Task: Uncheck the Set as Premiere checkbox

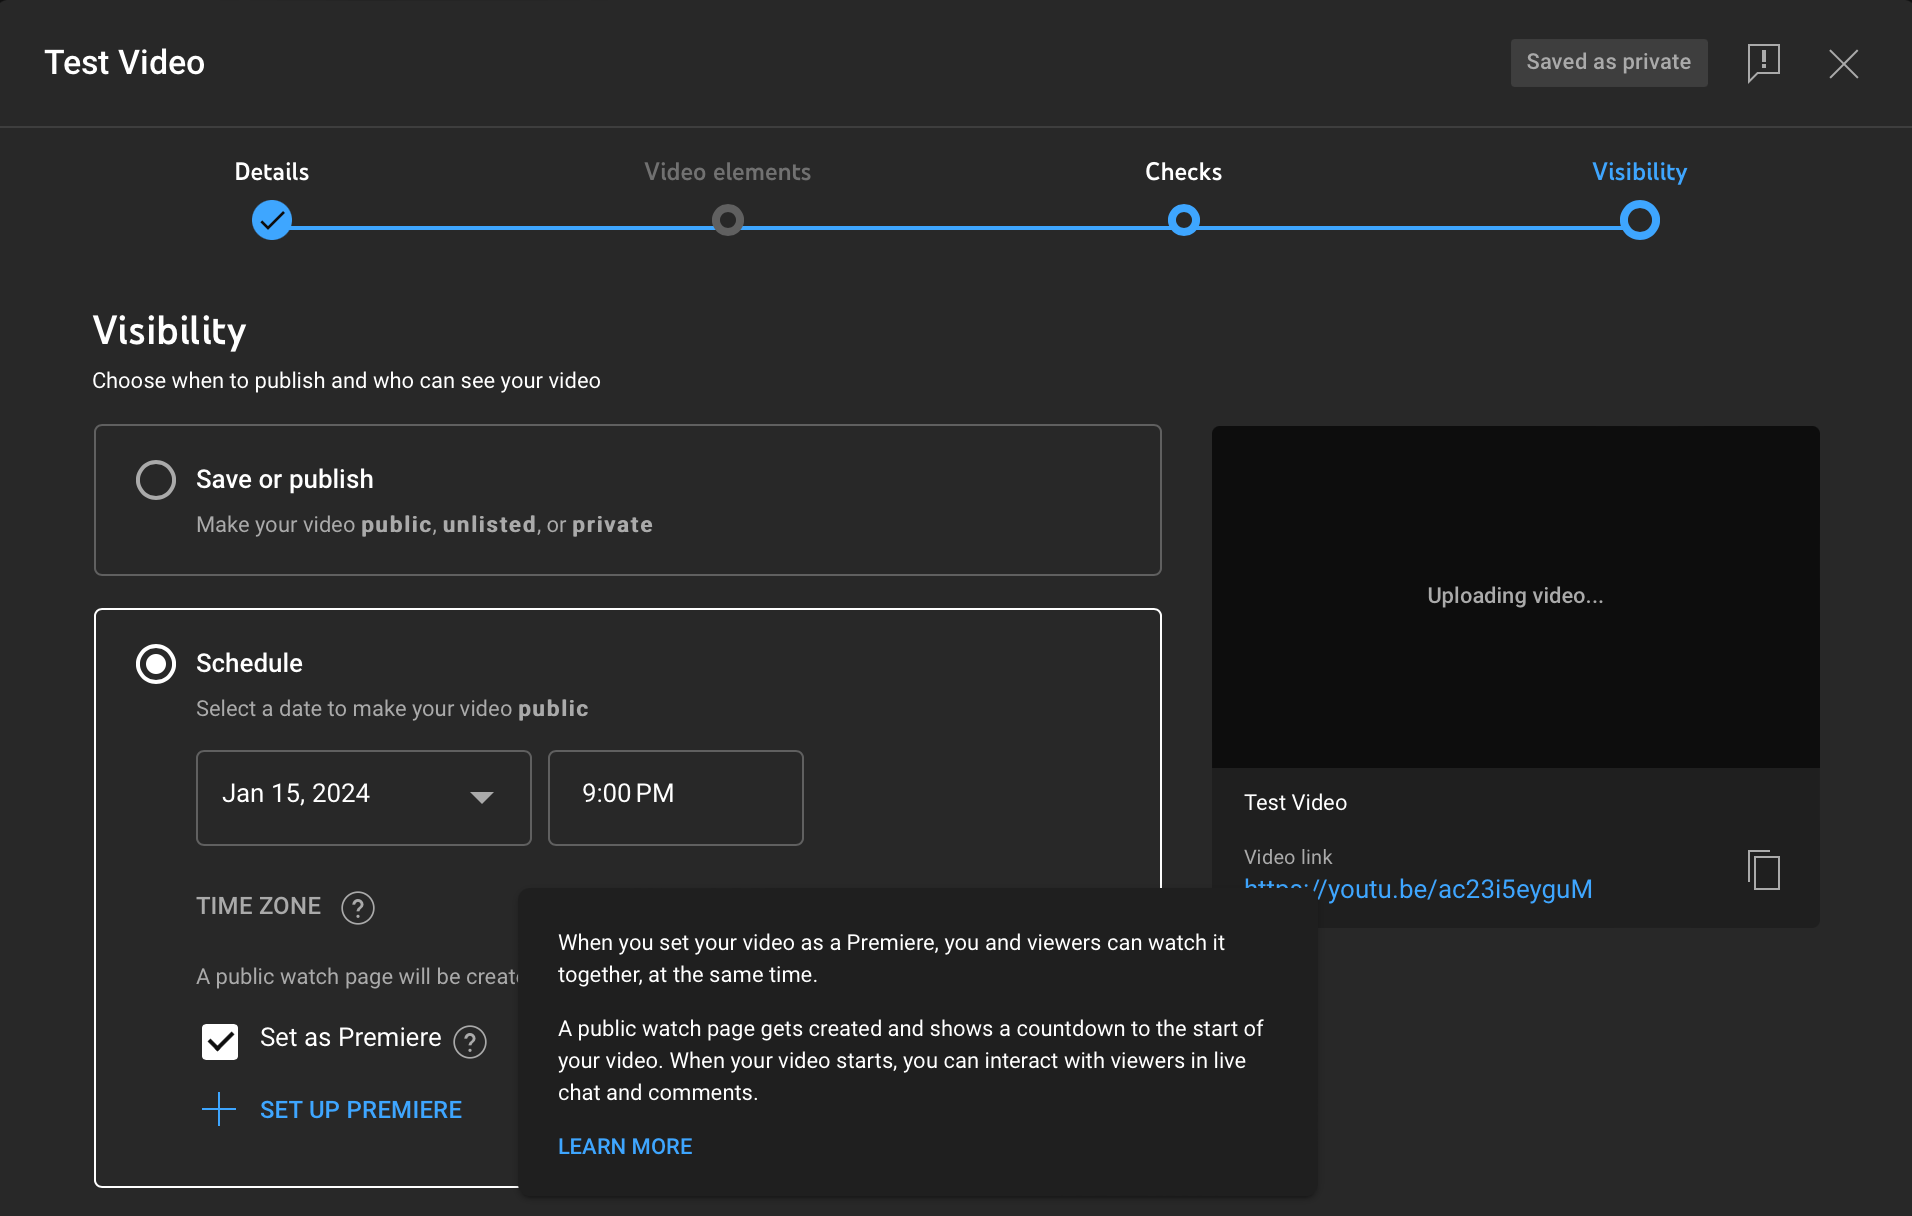Action: click(219, 1041)
